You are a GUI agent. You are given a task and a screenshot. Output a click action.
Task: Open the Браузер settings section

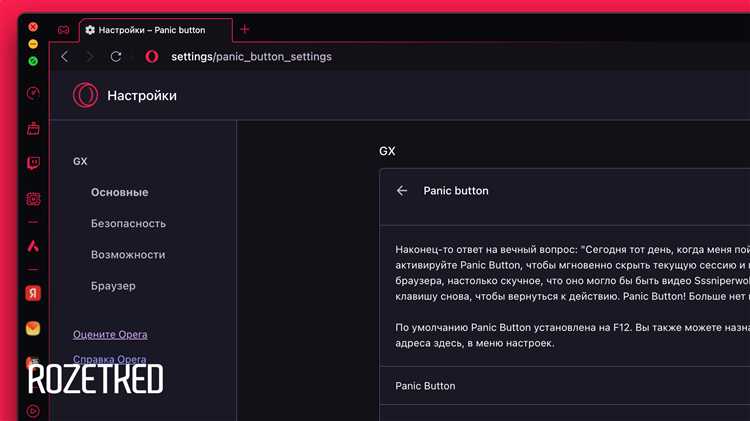point(113,286)
